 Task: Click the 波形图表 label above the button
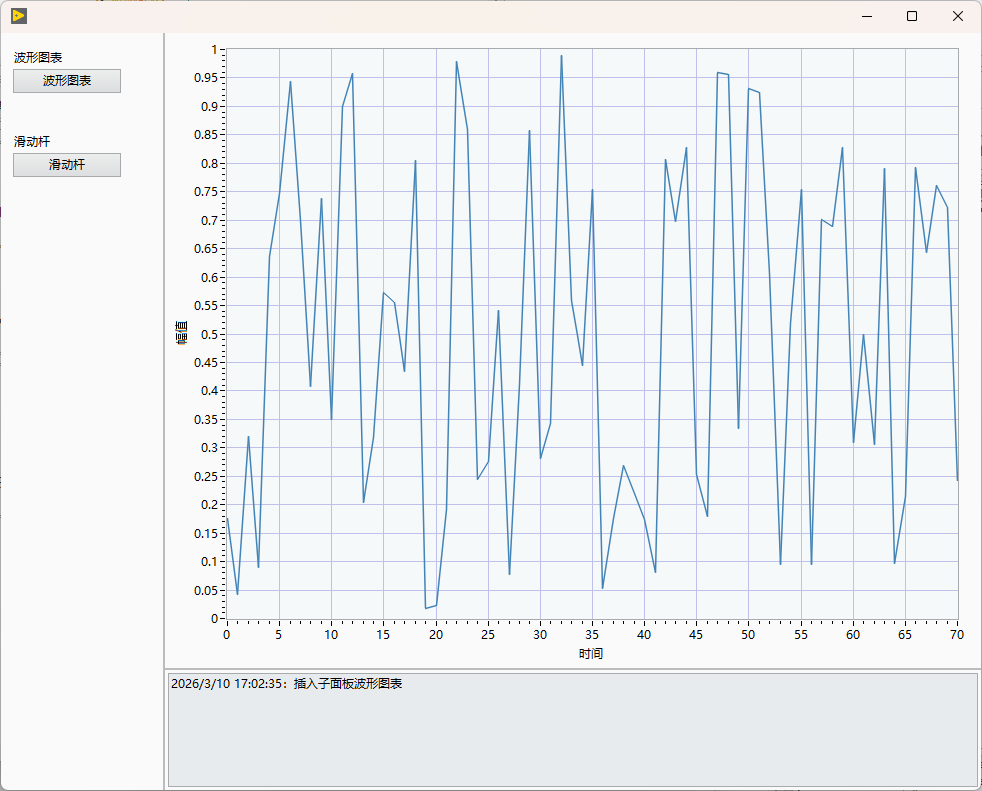tap(38, 58)
